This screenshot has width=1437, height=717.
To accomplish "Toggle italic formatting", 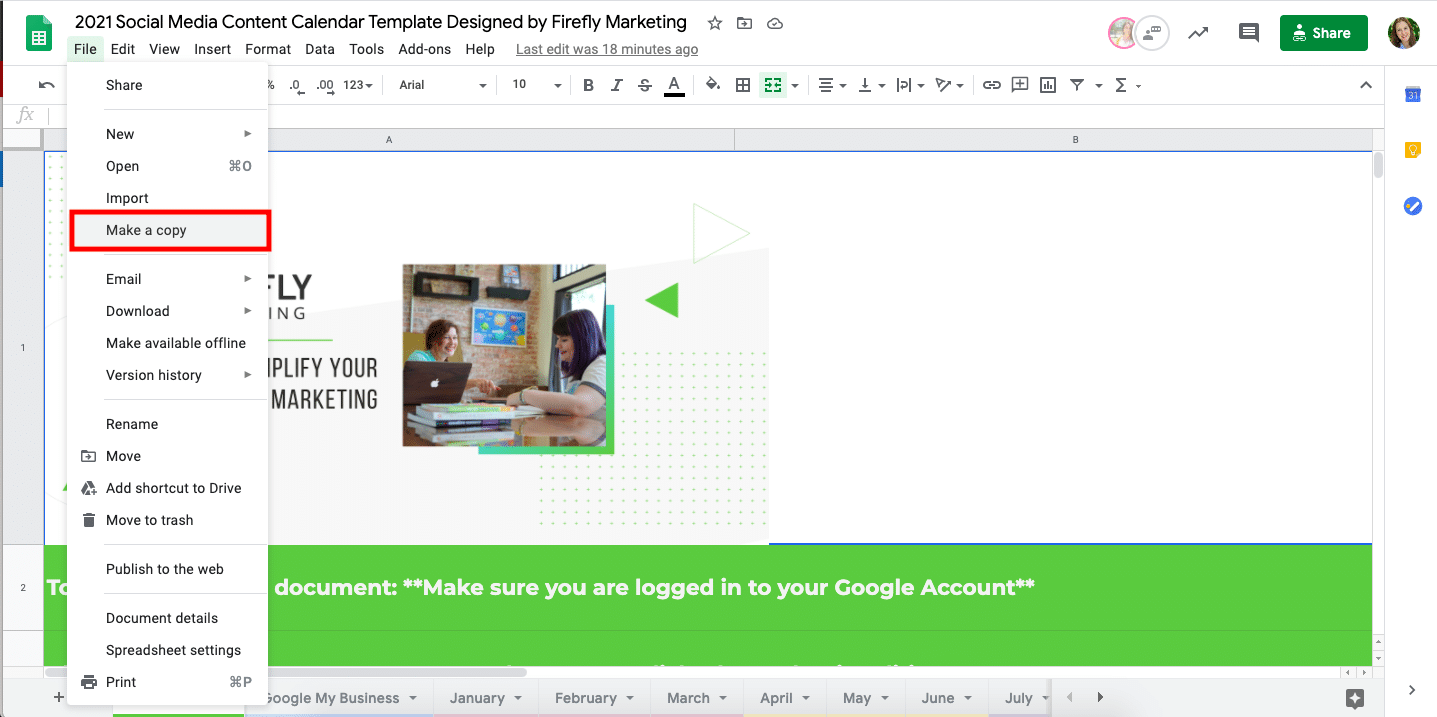I will point(616,85).
